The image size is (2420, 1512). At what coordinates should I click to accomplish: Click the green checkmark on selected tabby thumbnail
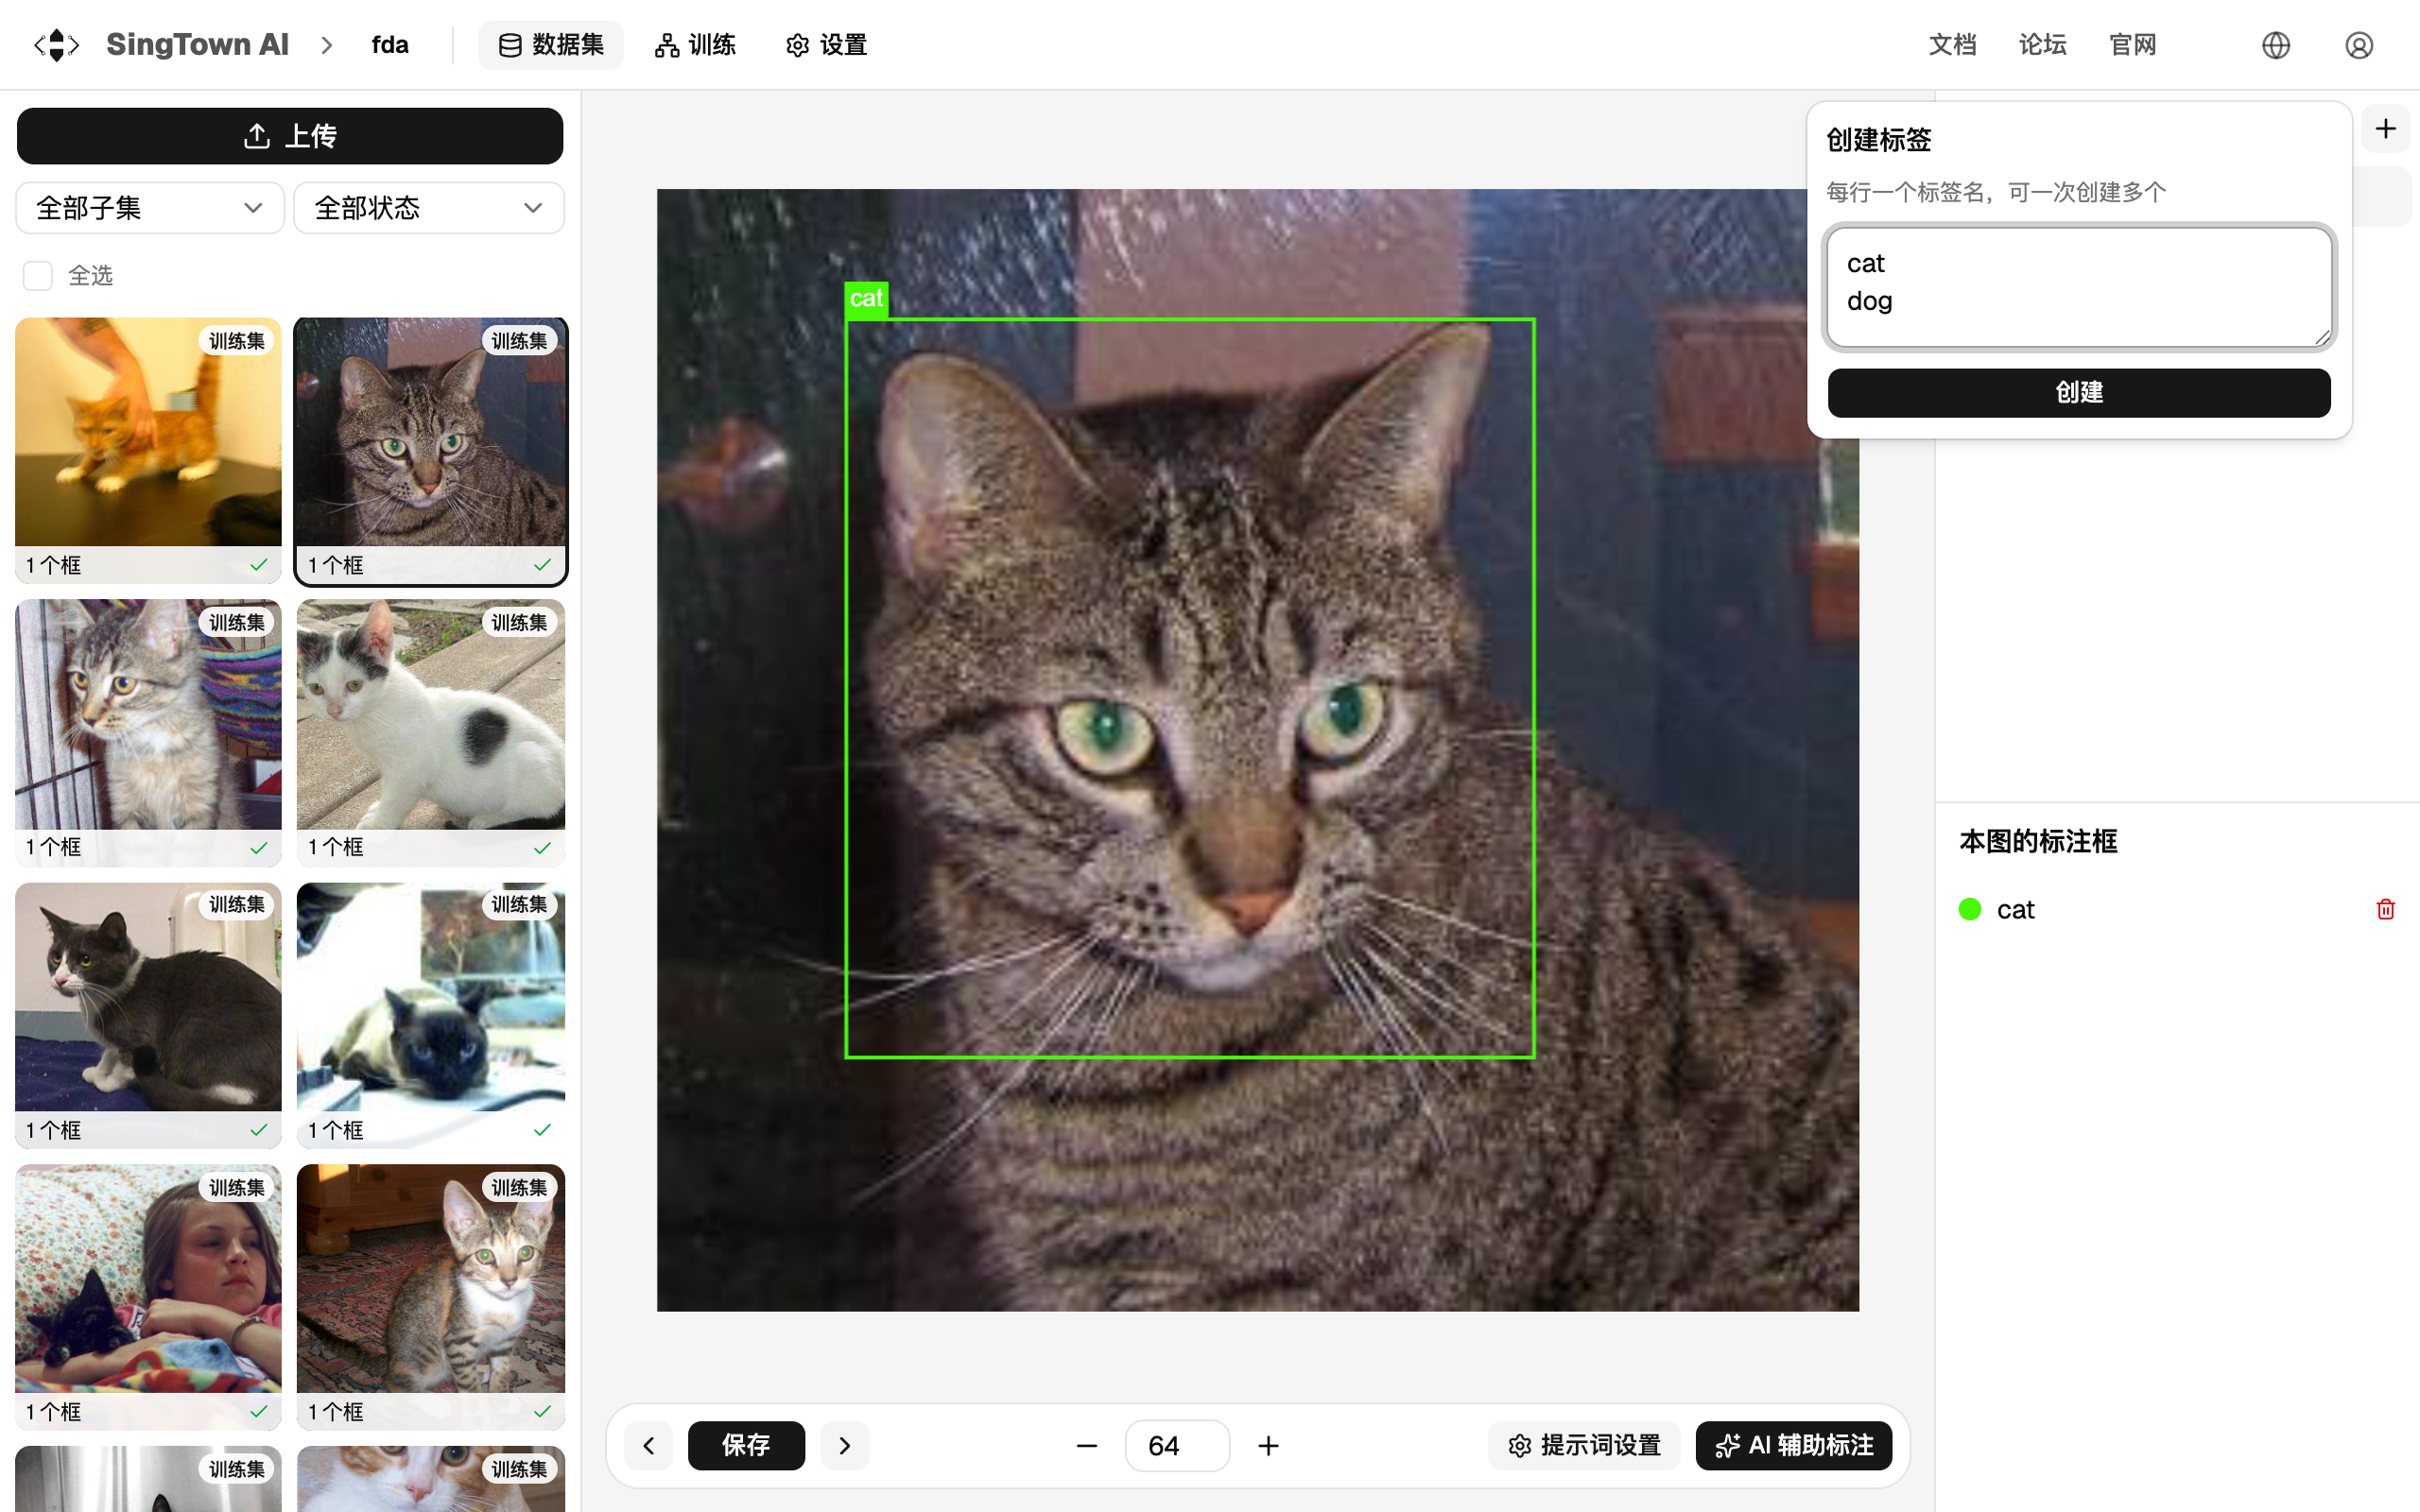tap(542, 565)
